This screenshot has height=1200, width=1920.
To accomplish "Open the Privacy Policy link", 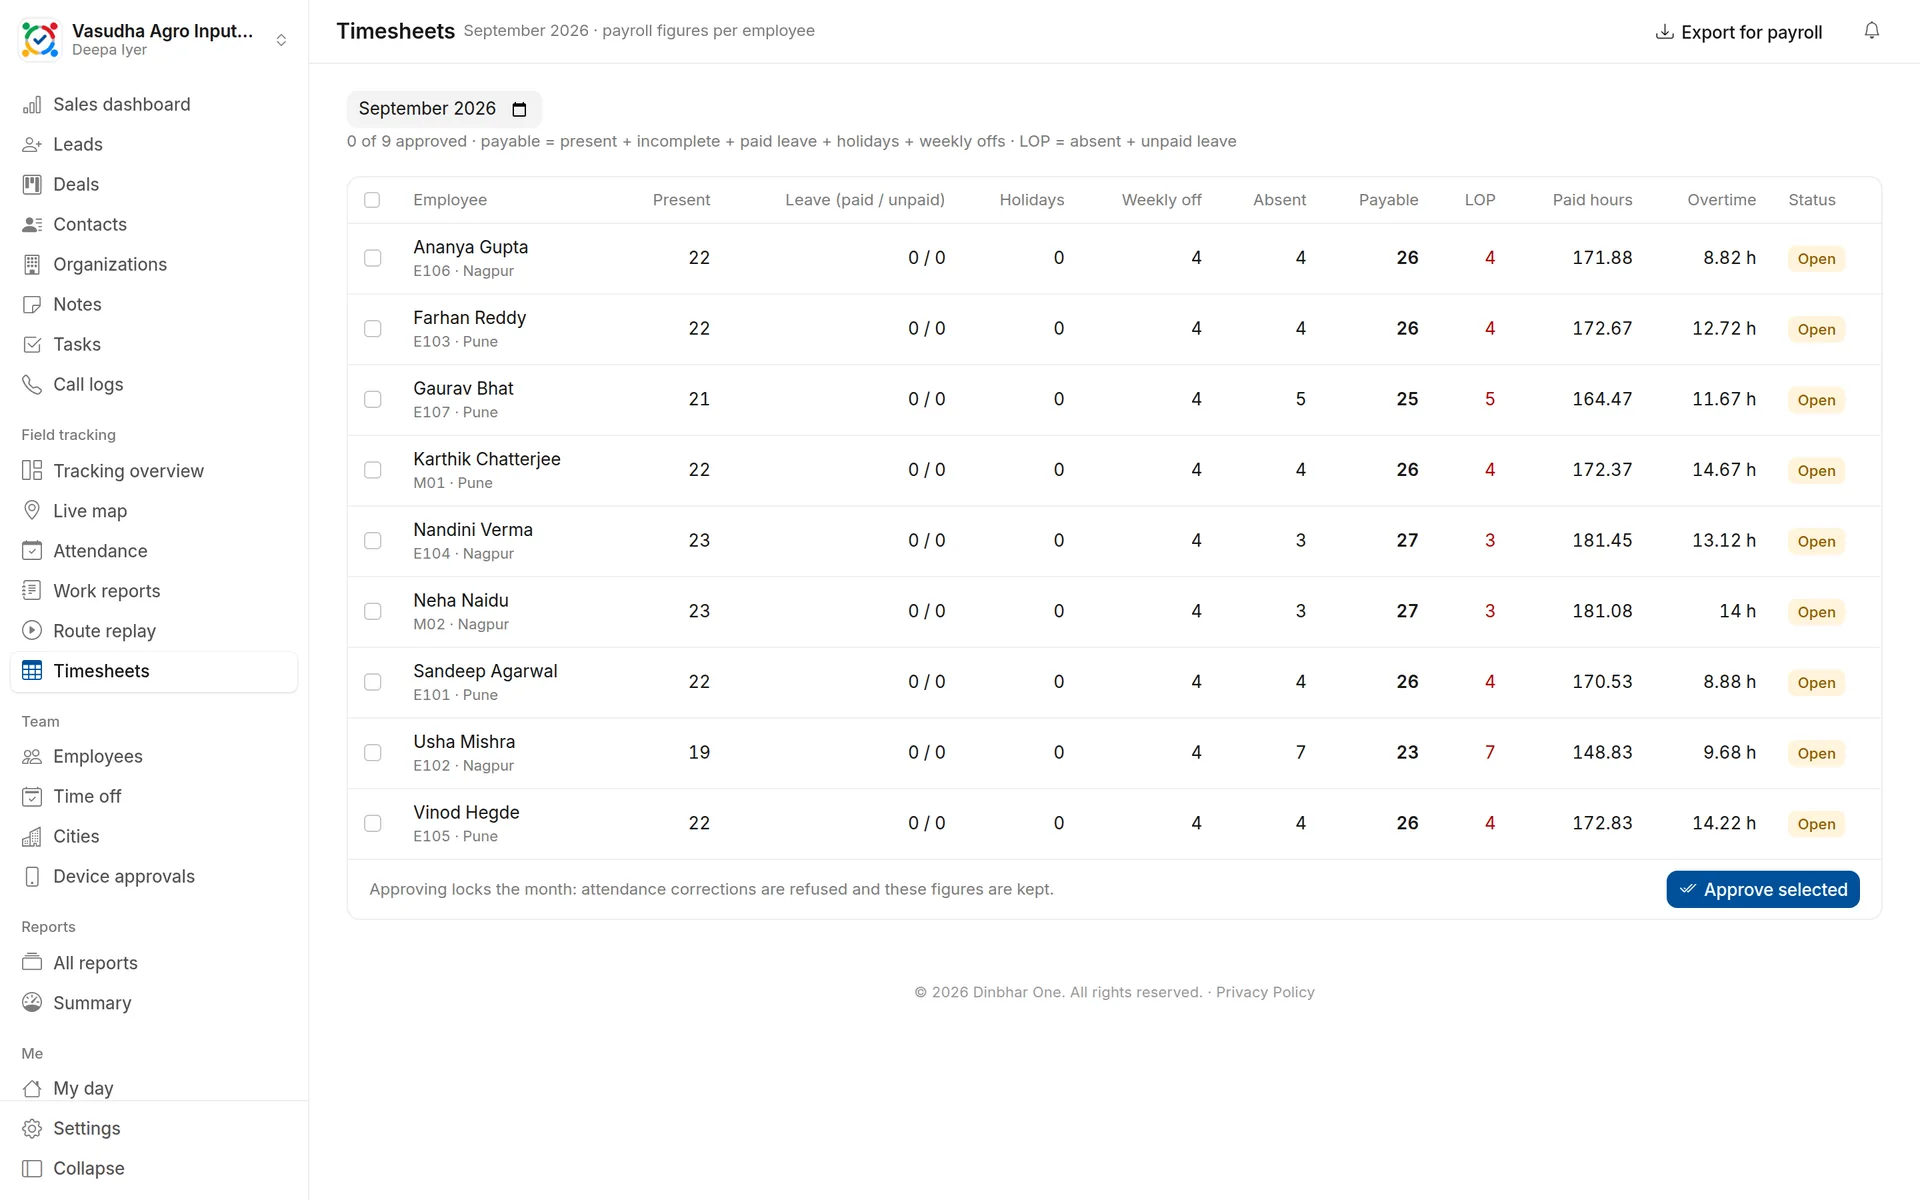I will click(1265, 992).
